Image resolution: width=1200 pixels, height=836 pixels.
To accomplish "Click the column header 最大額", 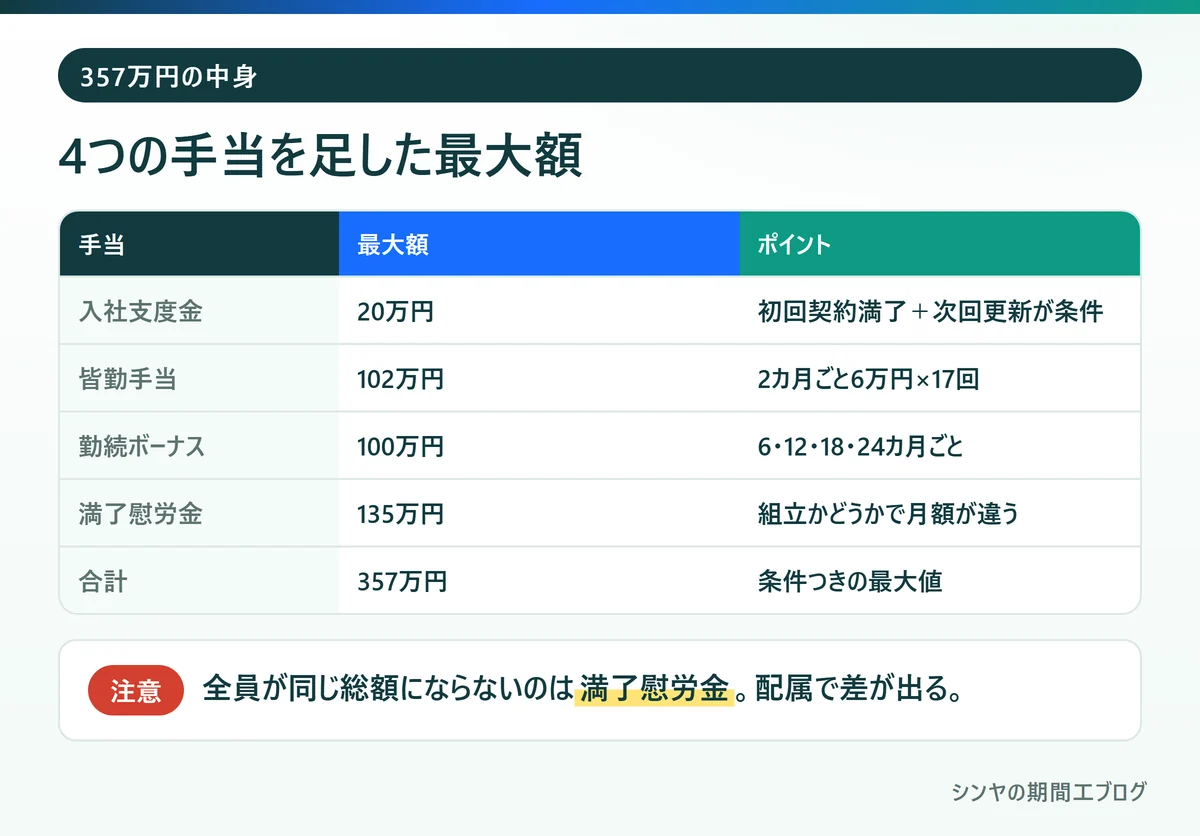I will (539, 244).
